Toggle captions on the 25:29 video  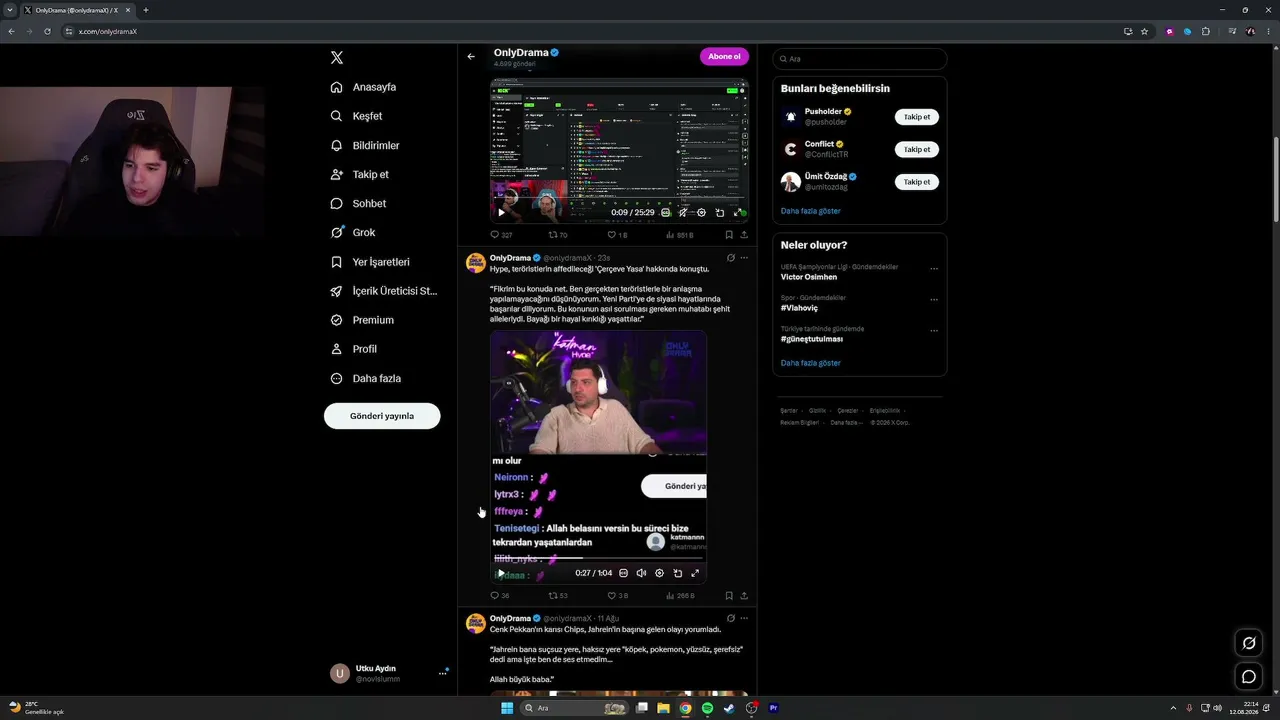(665, 212)
